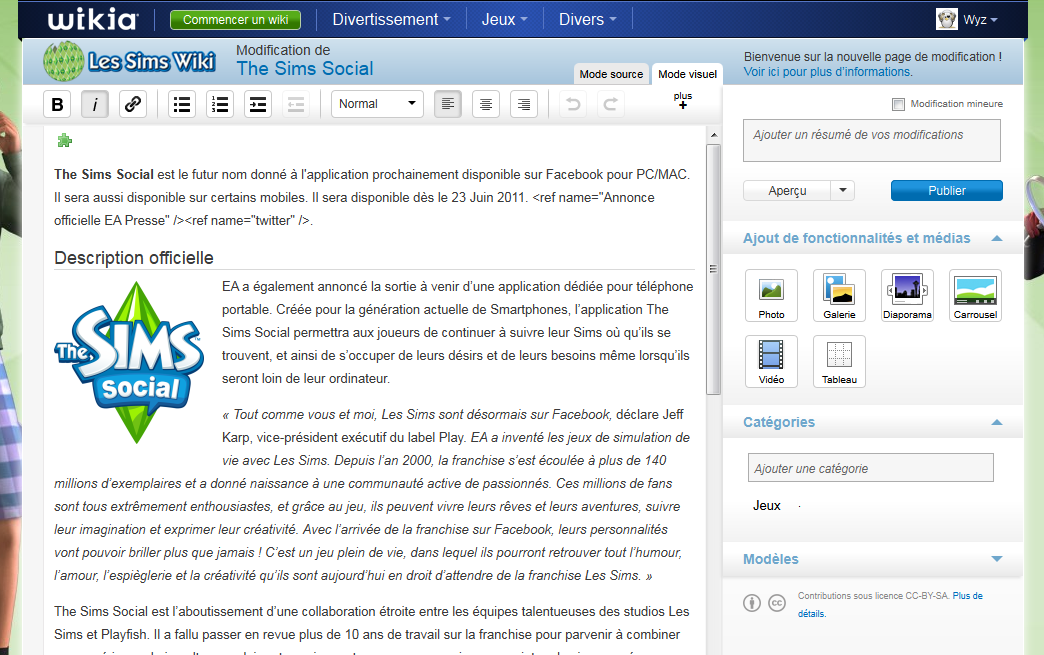Click the Description officielle heading
This screenshot has height=655, width=1044.
tap(134, 258)
